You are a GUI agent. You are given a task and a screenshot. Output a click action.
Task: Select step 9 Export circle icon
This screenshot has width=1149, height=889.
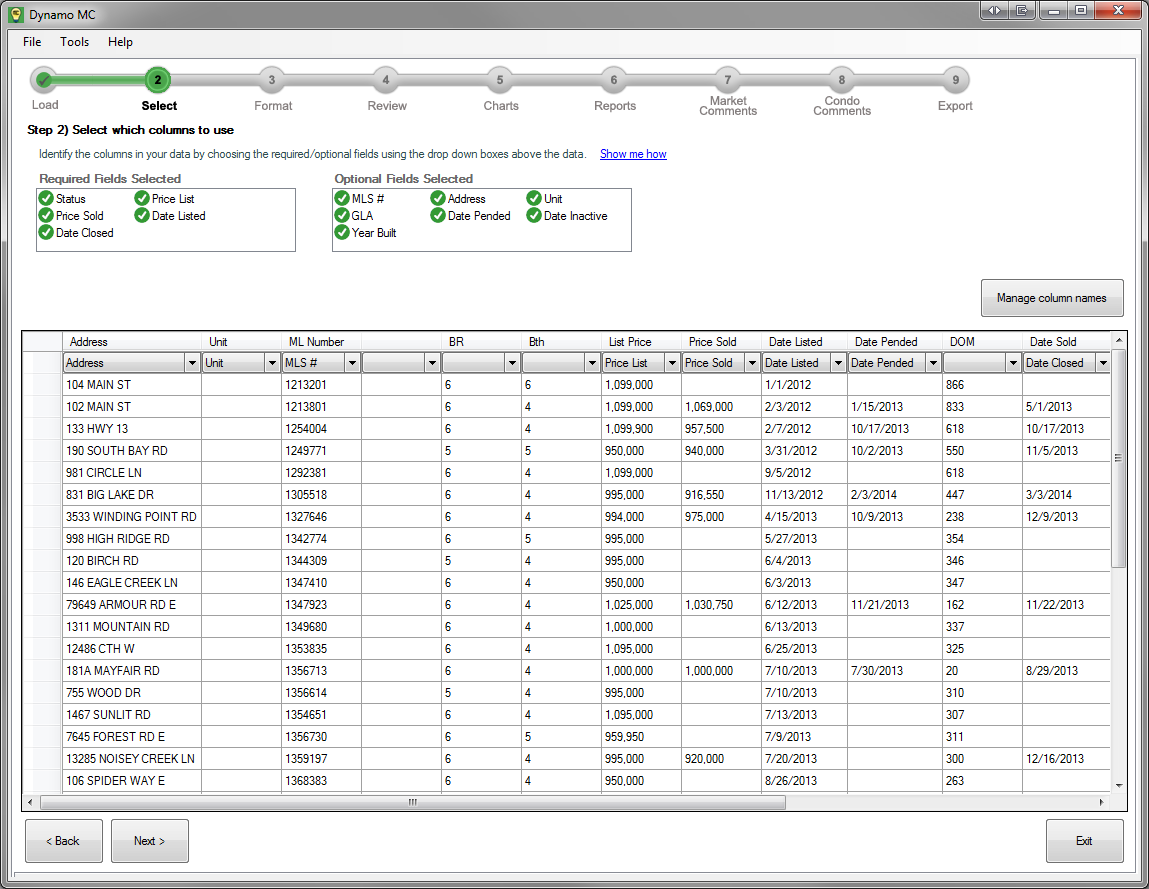tap(956, 80)
